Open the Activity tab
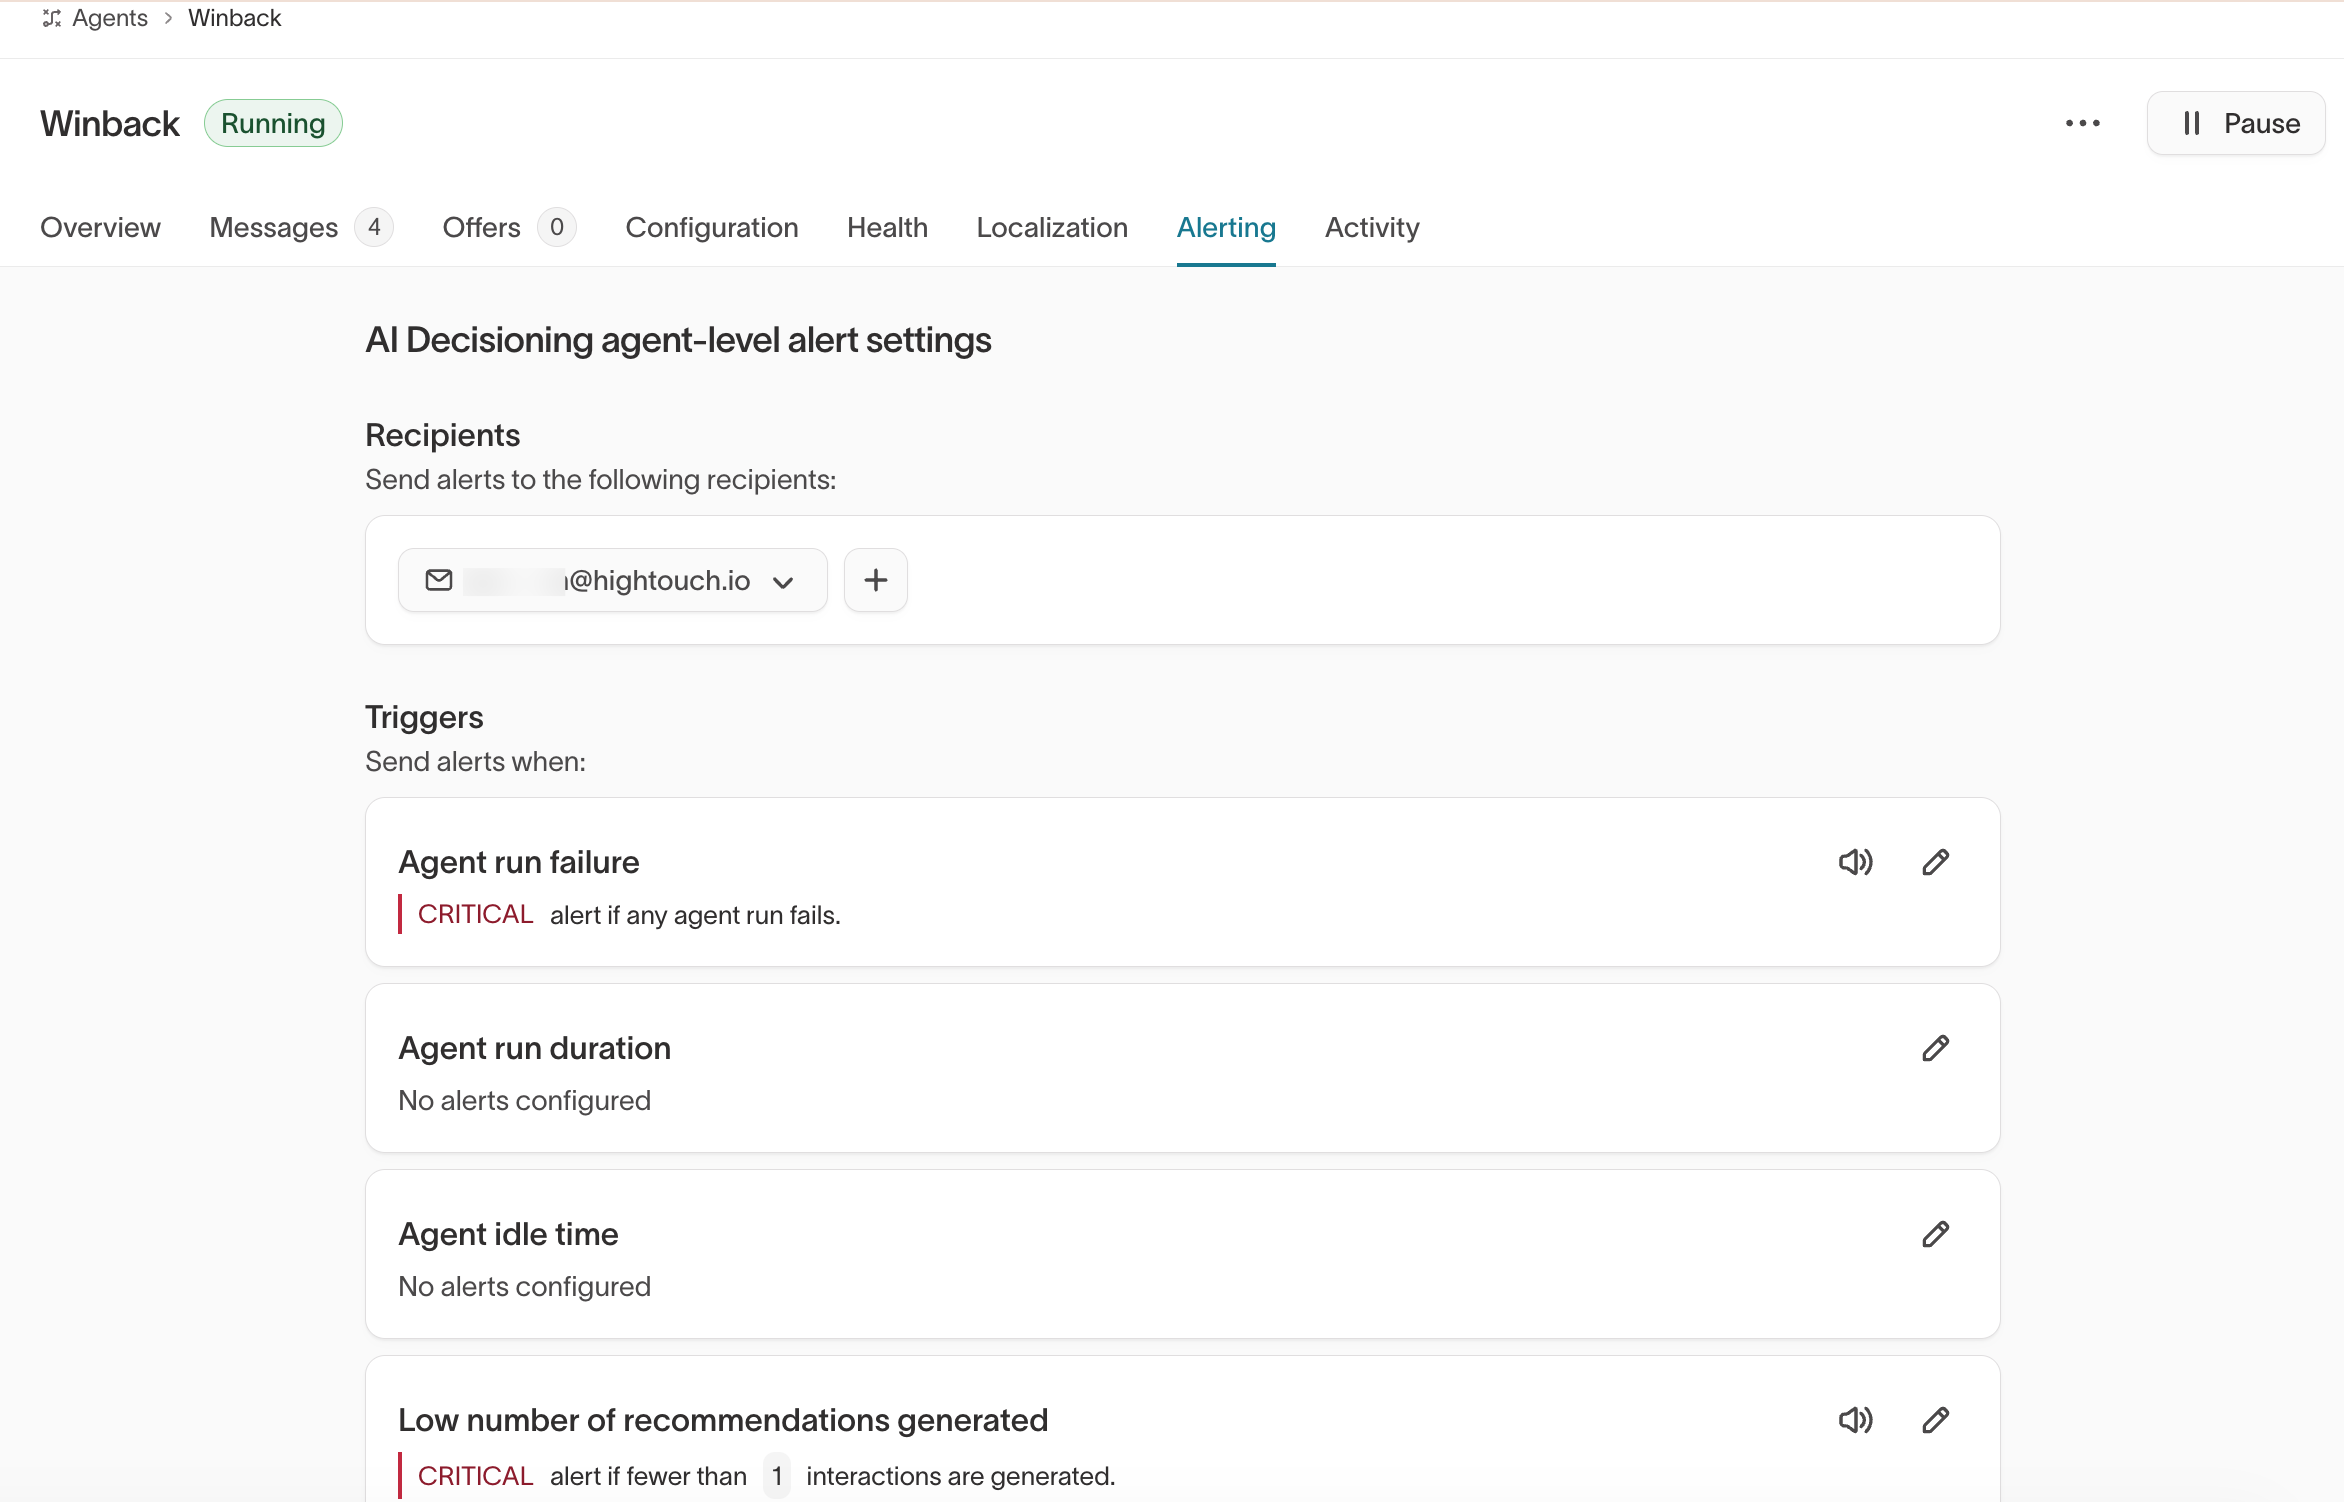This screenshot has height=1502, width=2344. 1372,228
